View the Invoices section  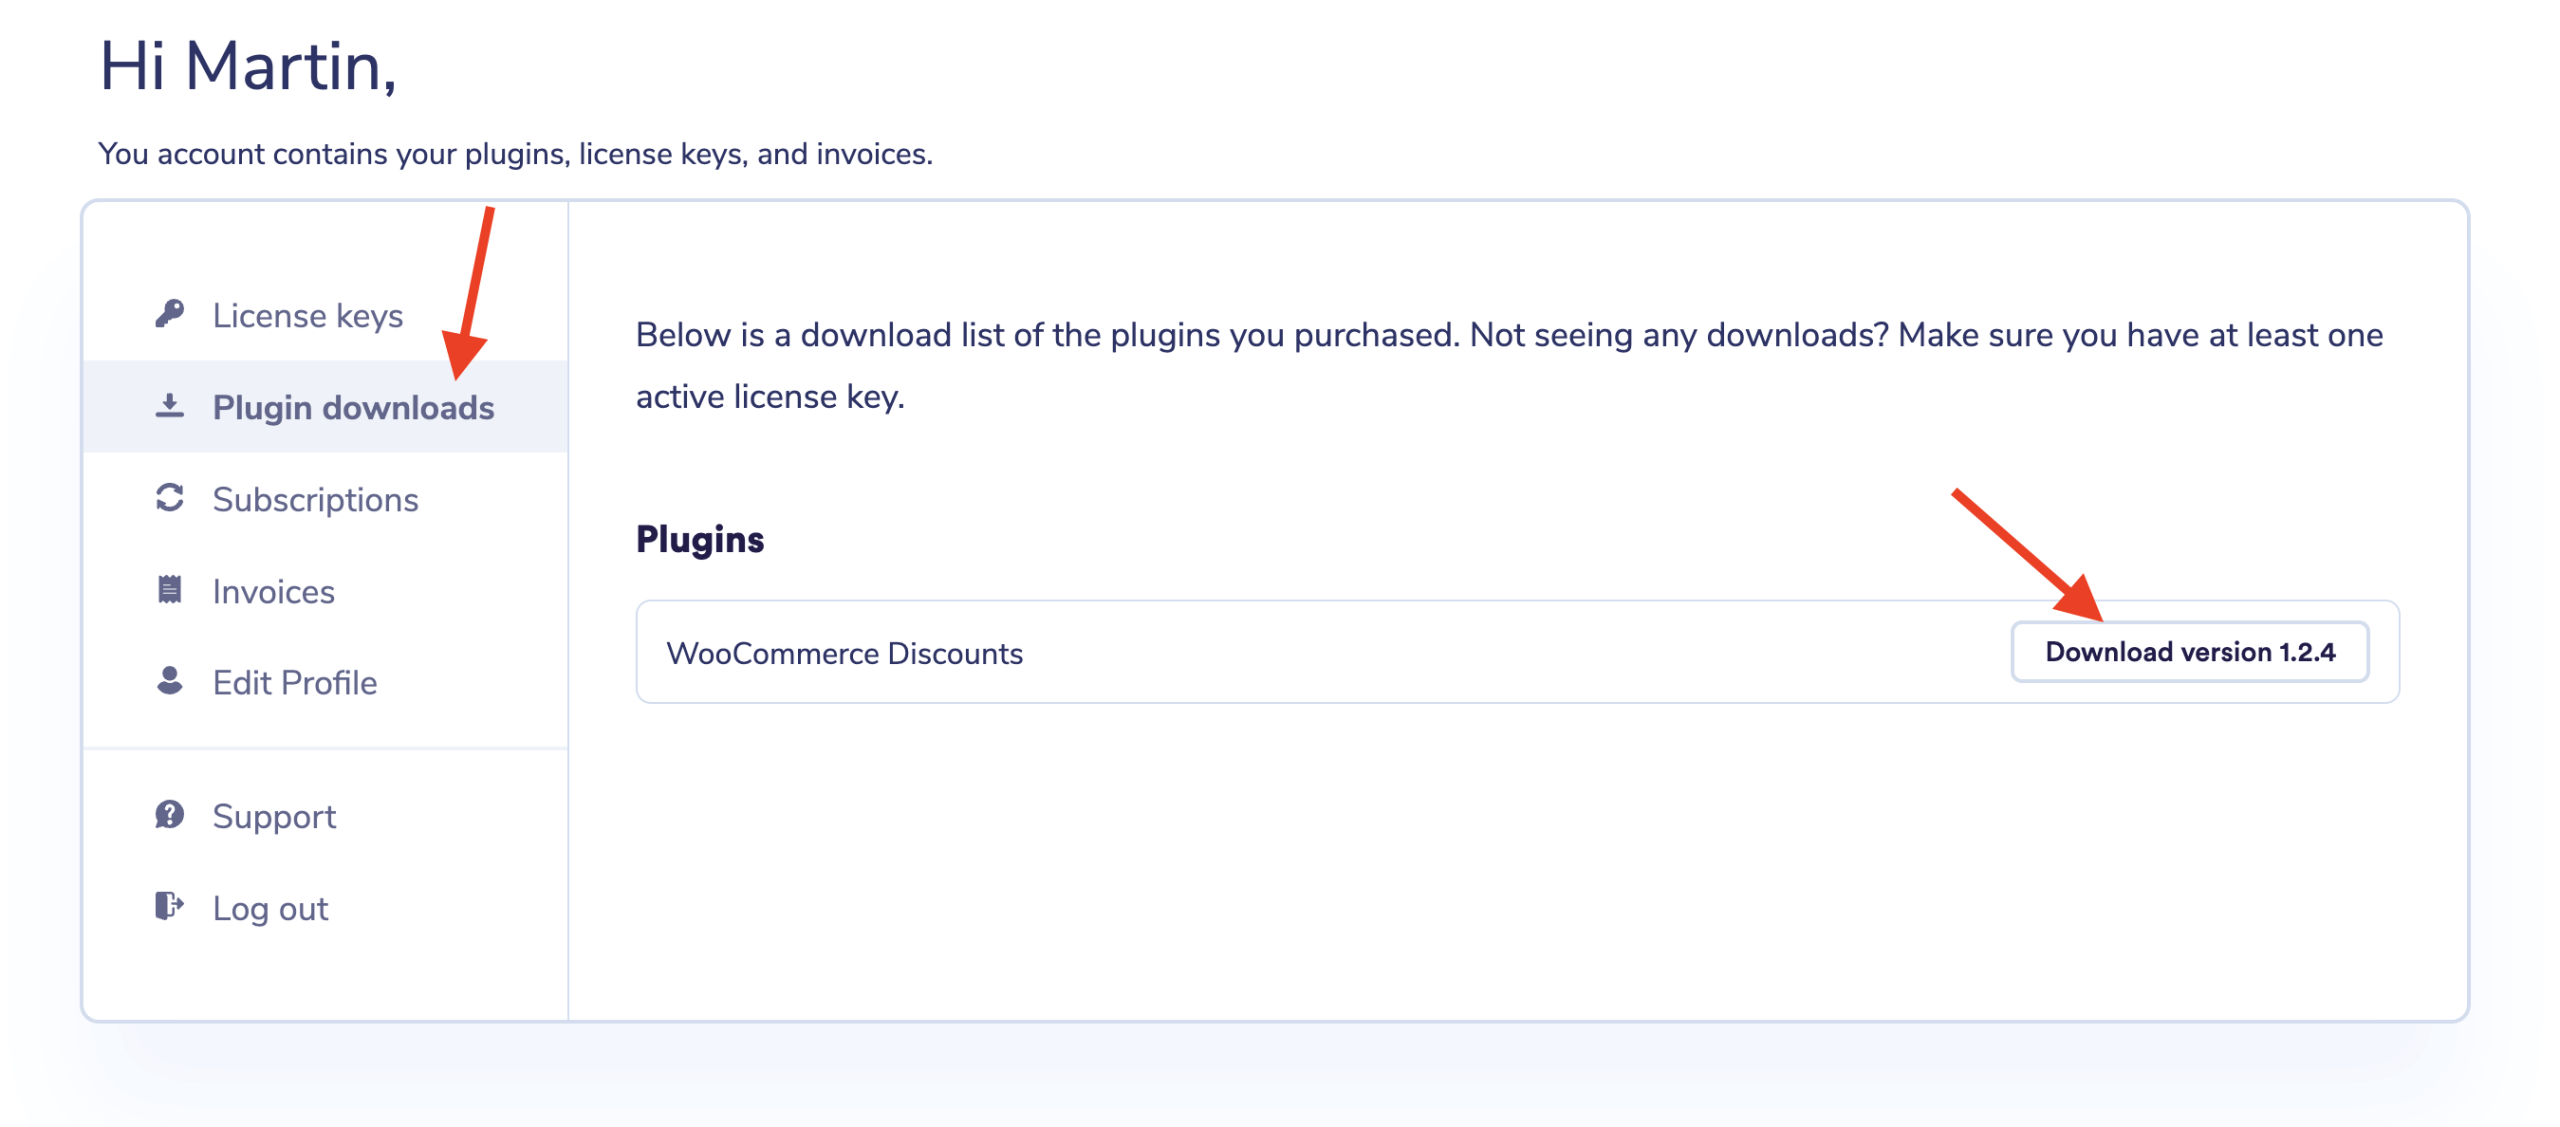coord(273,592)
